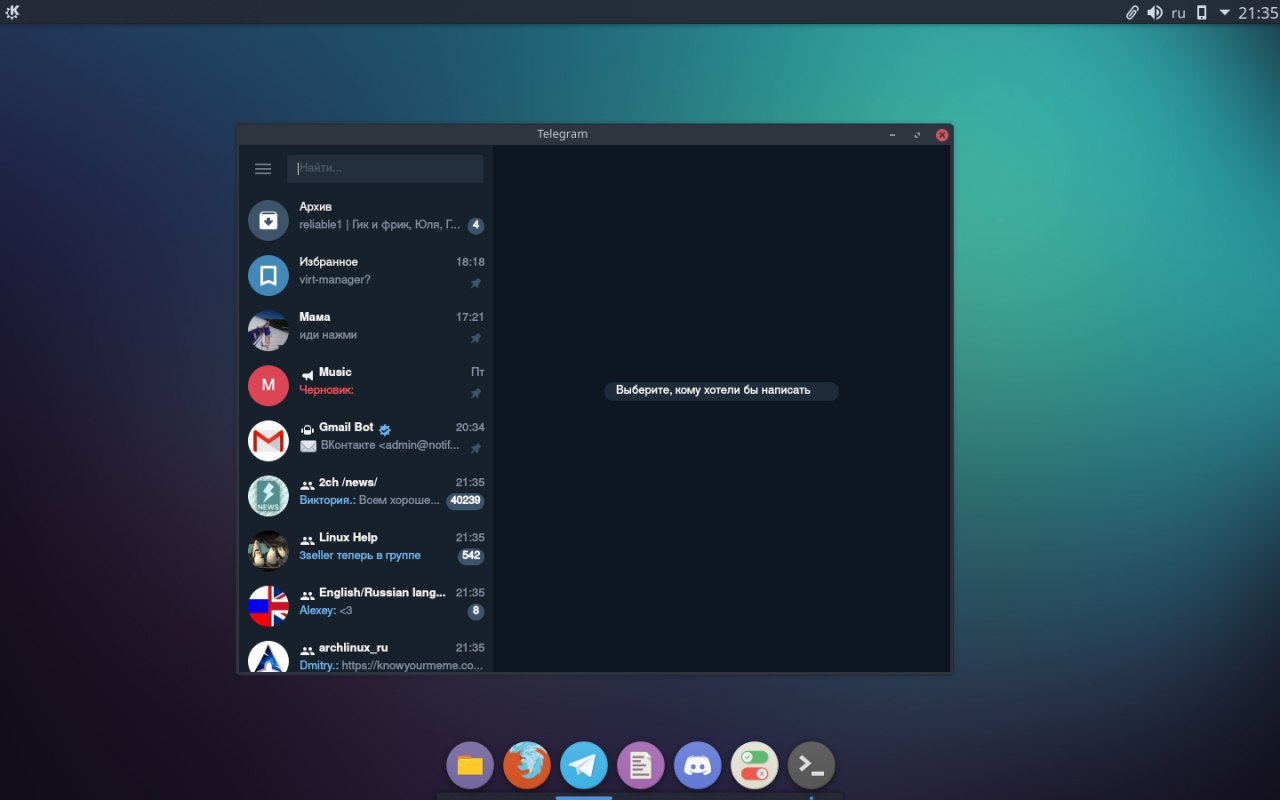Viewport: 1280px width, 800px height.
Task: Open the file manager in the dock
Action: [x=470, y=766]
